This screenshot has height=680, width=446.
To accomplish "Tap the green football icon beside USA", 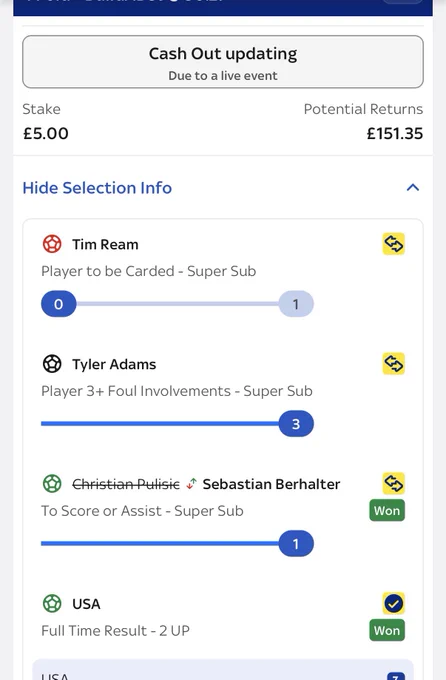I will coord(52,603).
